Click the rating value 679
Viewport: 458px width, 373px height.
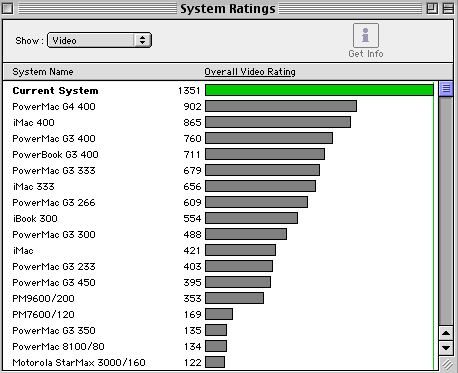pos(192,171)
